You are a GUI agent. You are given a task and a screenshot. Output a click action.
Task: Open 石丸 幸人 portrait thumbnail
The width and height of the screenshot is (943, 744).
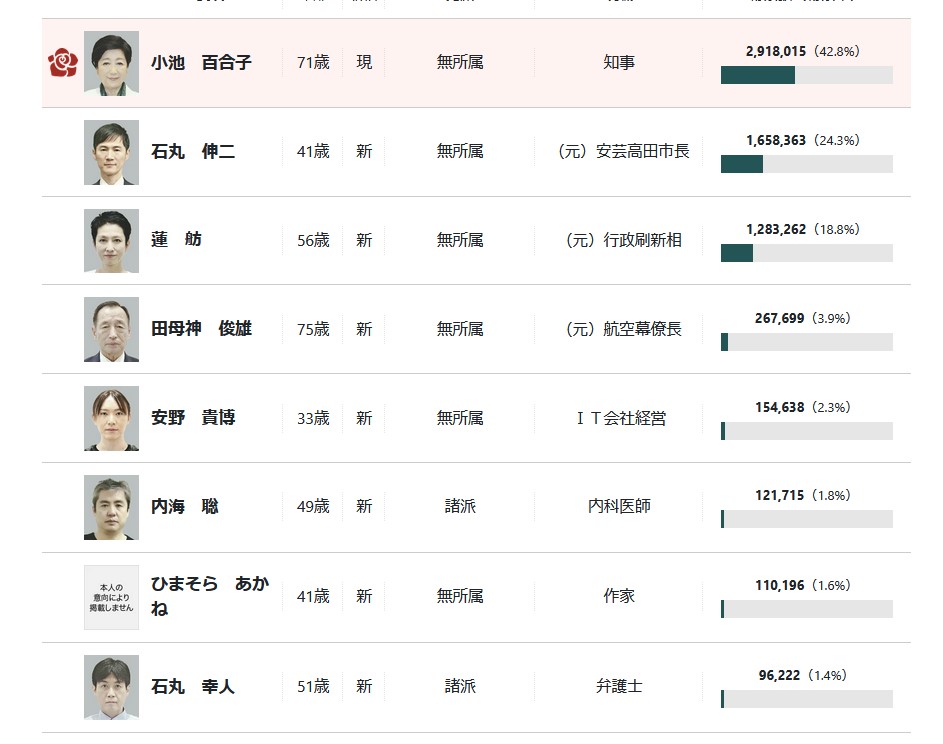[x=111, y=687]
